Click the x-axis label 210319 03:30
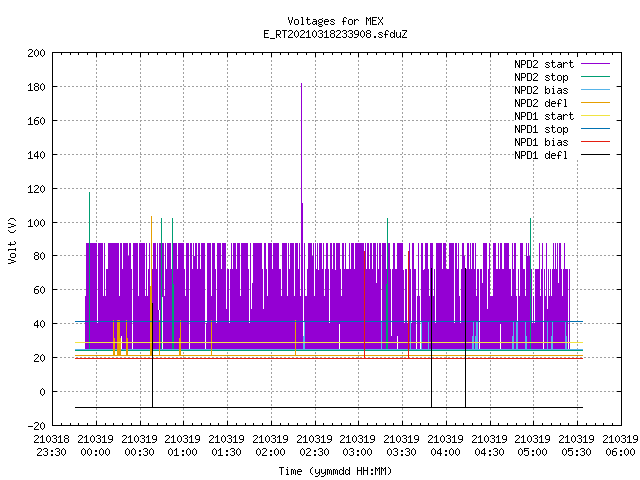Image resolution: width=640 pixels, height=480 pixels. 402,446
